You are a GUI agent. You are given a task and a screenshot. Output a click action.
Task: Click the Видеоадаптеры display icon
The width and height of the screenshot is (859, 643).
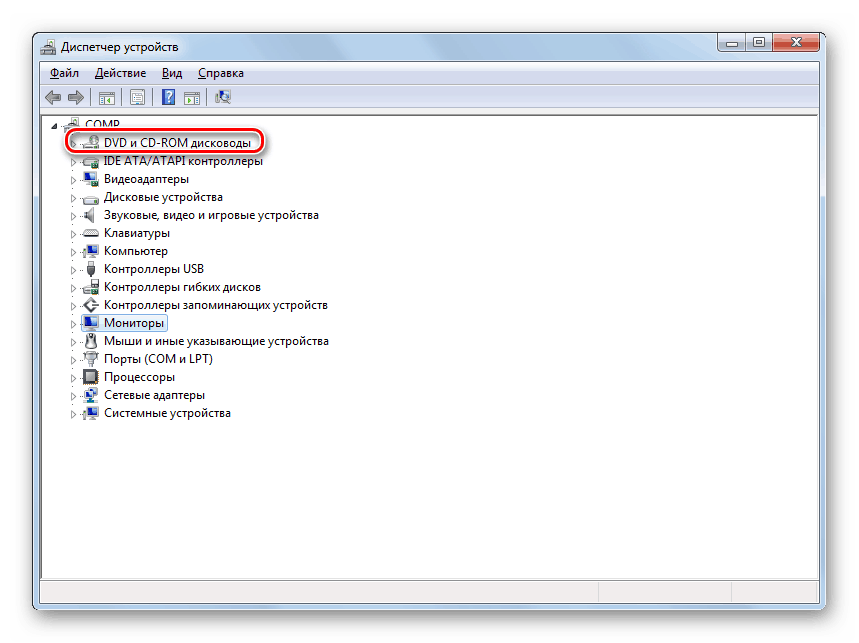pos(90,179)
